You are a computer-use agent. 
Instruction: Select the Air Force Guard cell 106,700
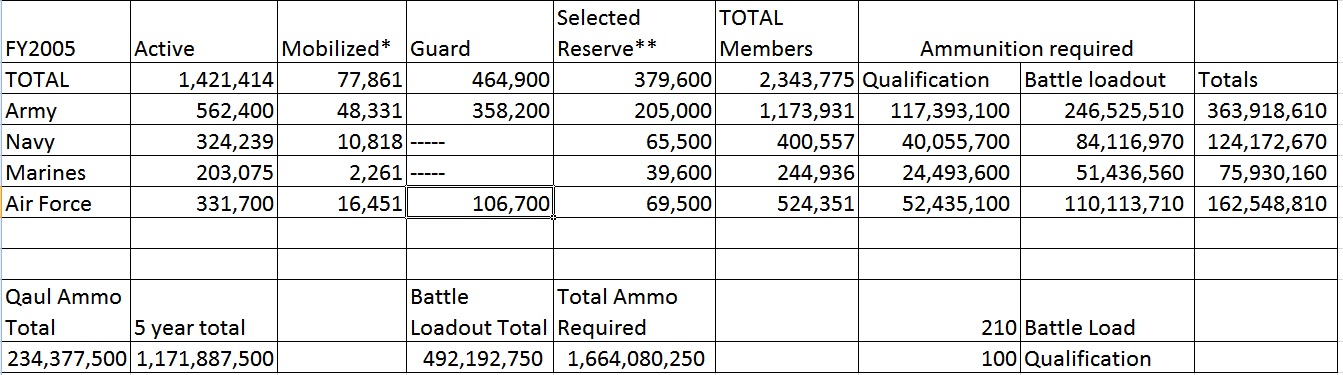480,204
